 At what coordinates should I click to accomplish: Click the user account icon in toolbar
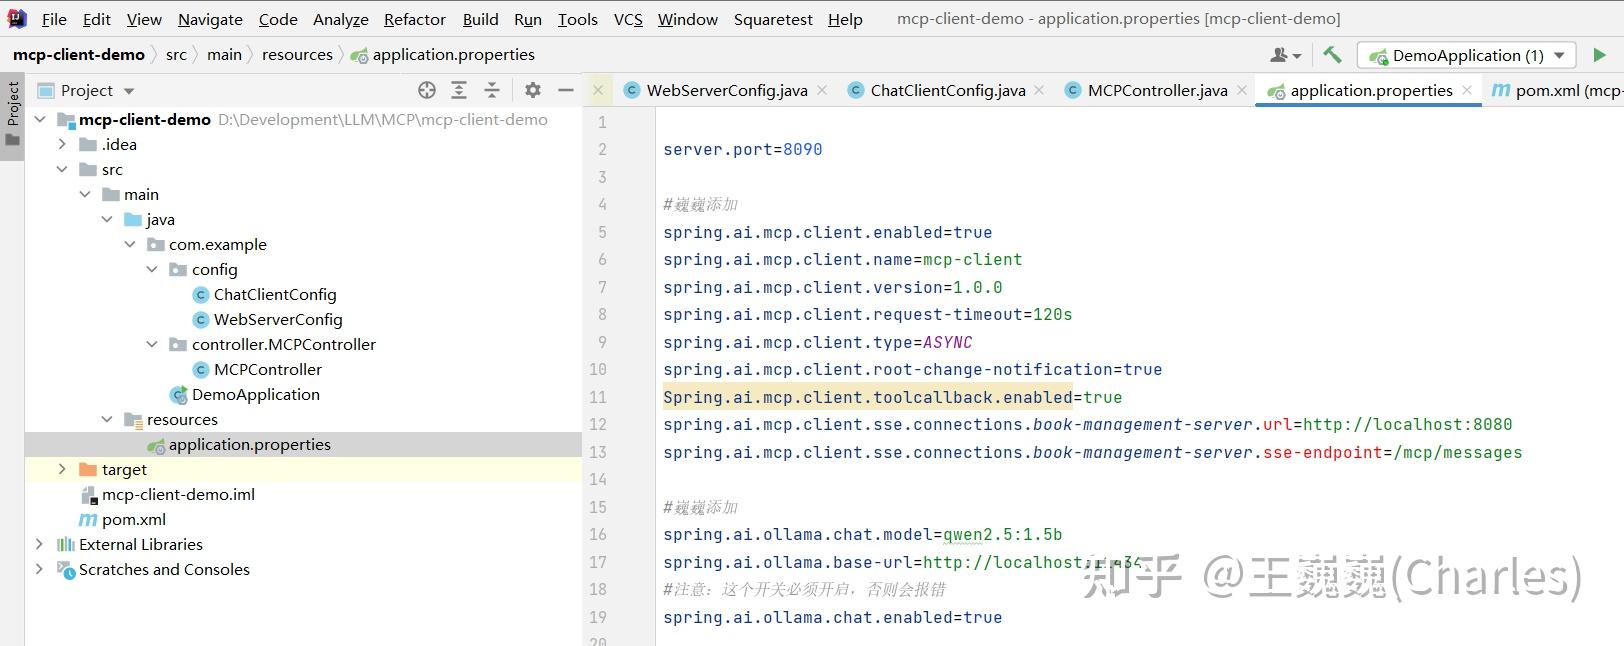click(x=1285, y=55)
